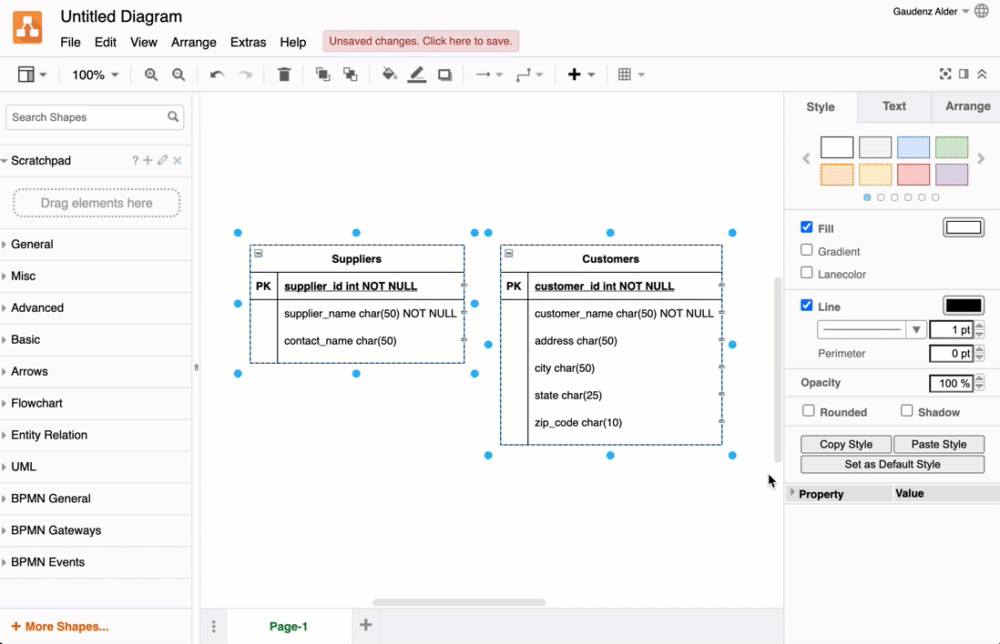Click the draw.io logo icon
The height and width of the screenshot is (644, 1000).
(27, 27)
